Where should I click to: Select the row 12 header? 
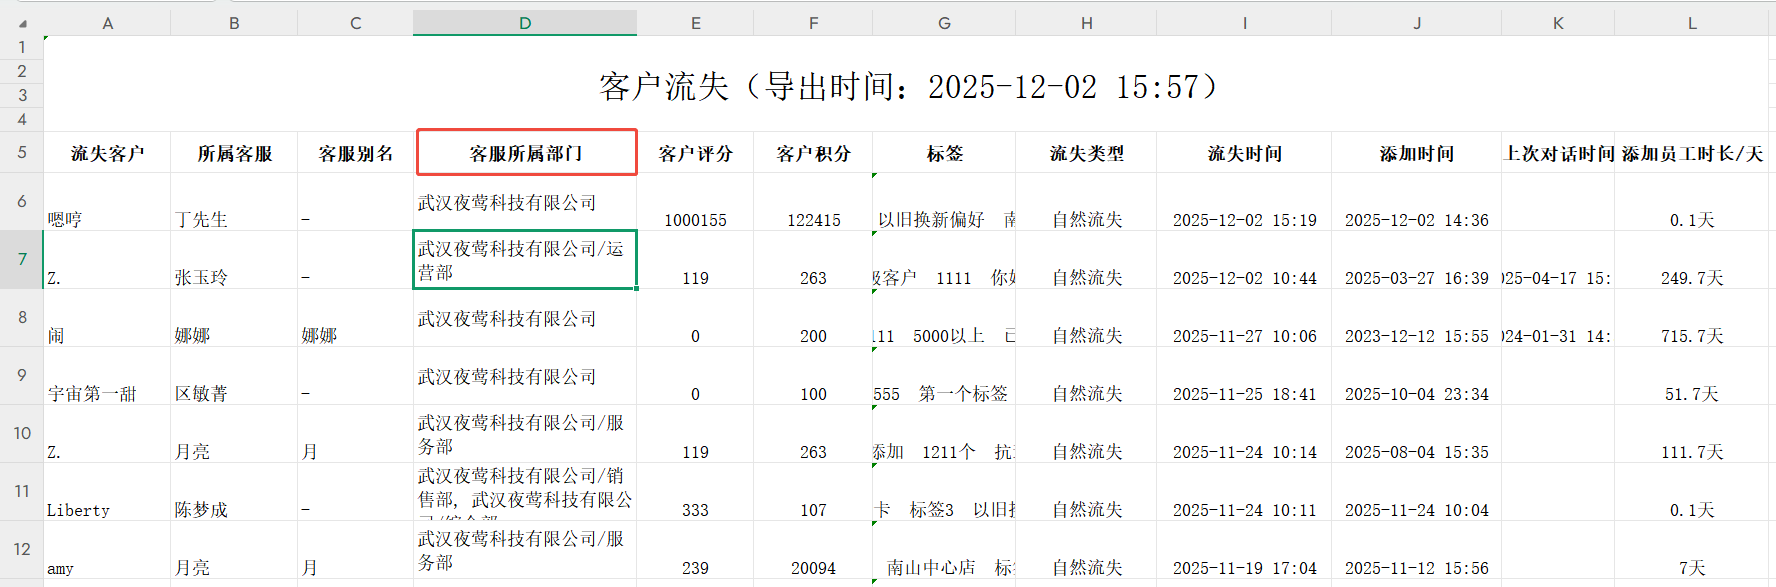tap(21, 550)
